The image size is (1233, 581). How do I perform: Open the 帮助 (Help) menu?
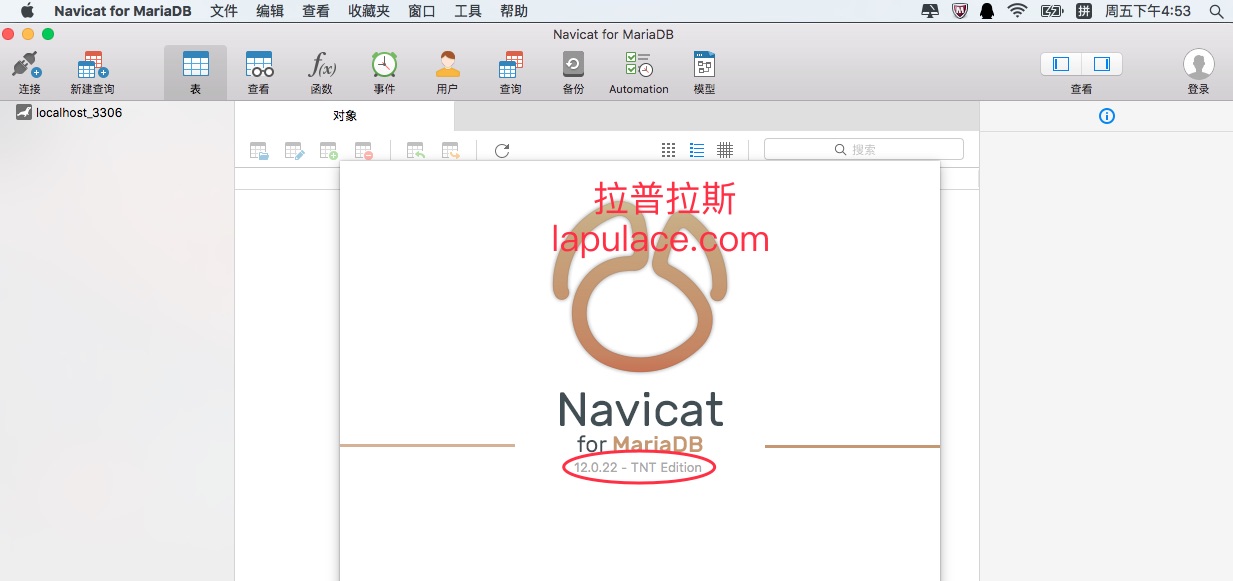tap(514, 11)
